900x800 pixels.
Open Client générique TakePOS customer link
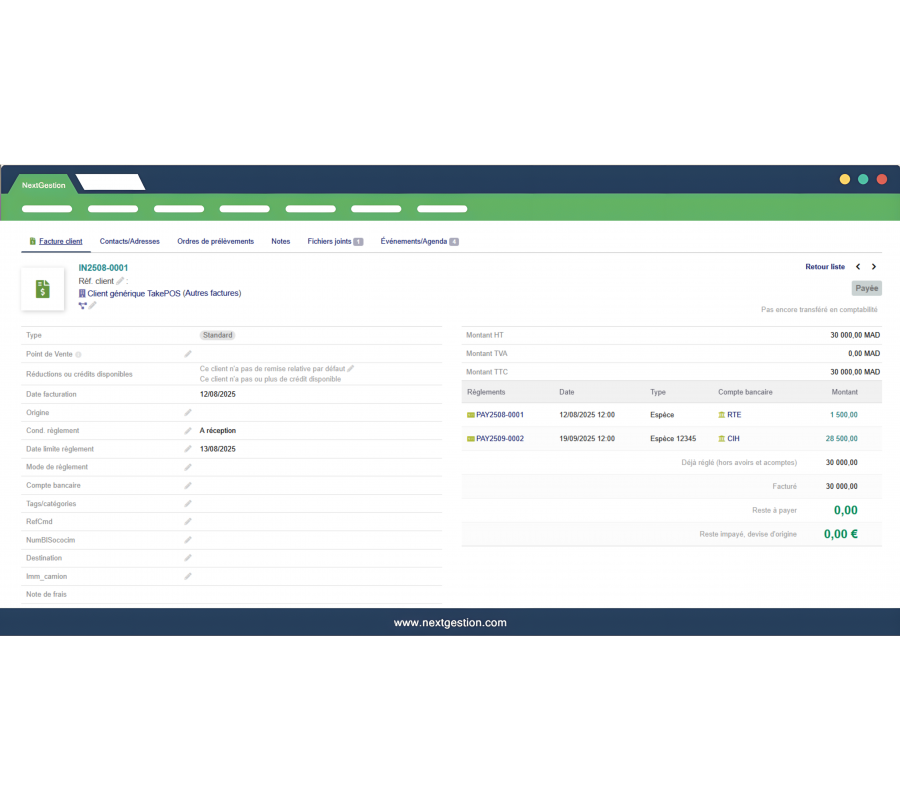(164, 293)
